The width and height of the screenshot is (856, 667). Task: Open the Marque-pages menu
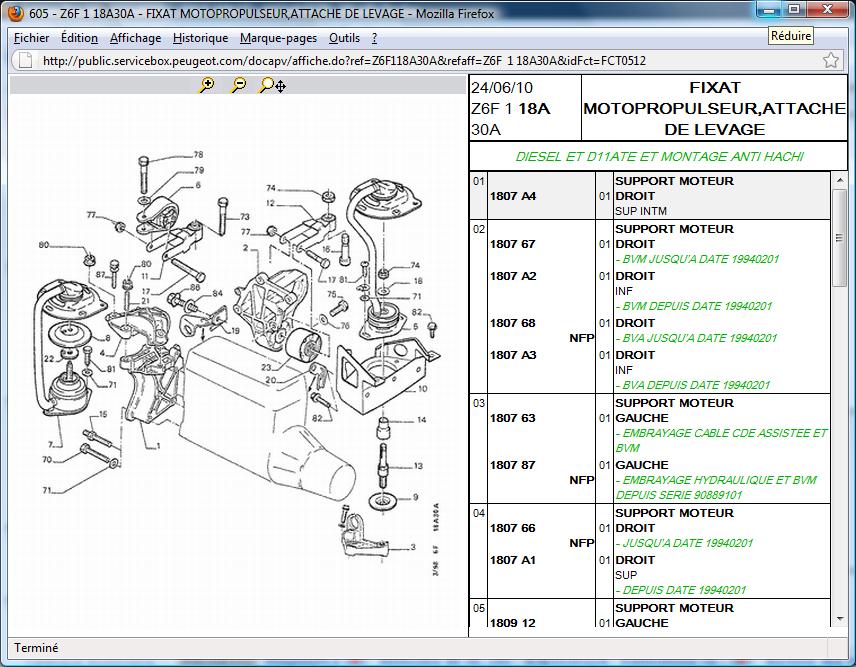[278, 38]
